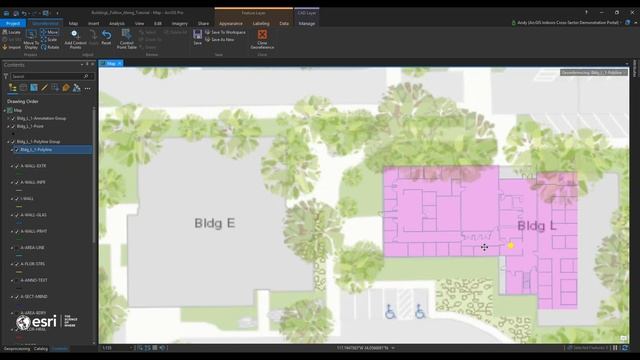Viewport: 640px width, 360px height.
Task: Collapse the Bldg_L_1-Polyline Group node
Action: 8,142
